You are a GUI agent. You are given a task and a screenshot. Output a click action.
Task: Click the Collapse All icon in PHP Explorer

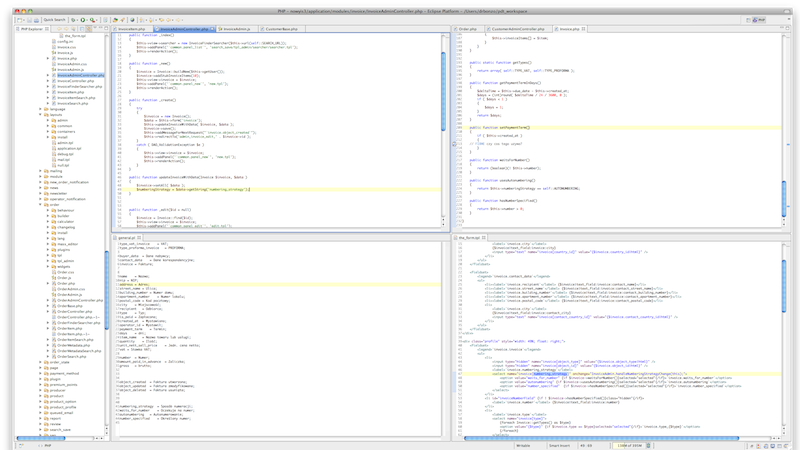[84, 30]
